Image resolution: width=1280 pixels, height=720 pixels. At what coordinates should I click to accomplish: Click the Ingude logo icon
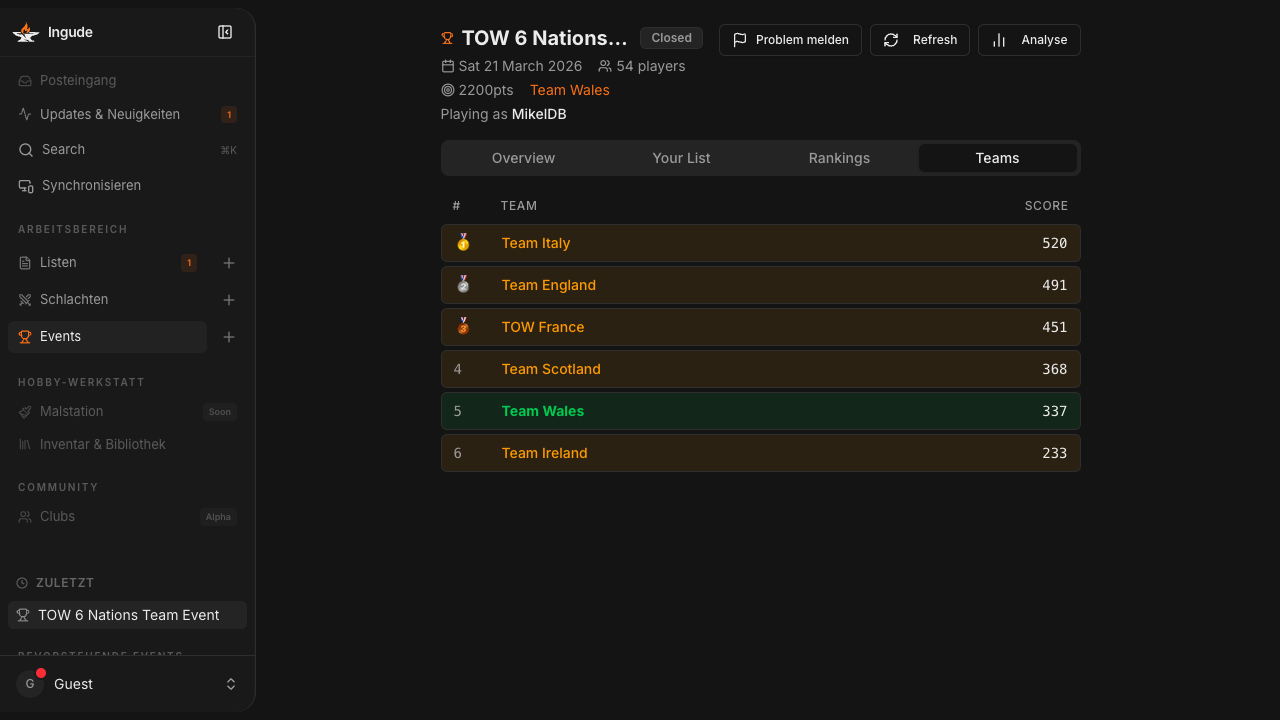25,32
